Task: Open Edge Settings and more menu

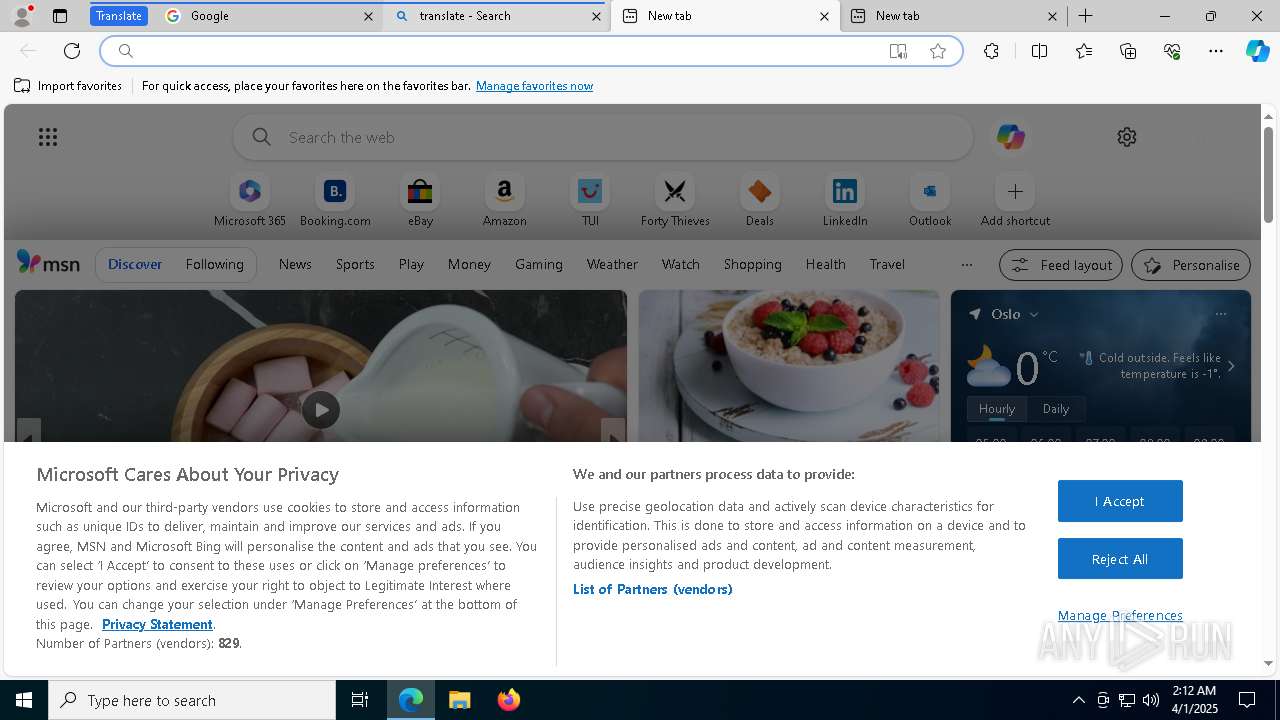Action: coord(1216,52)
